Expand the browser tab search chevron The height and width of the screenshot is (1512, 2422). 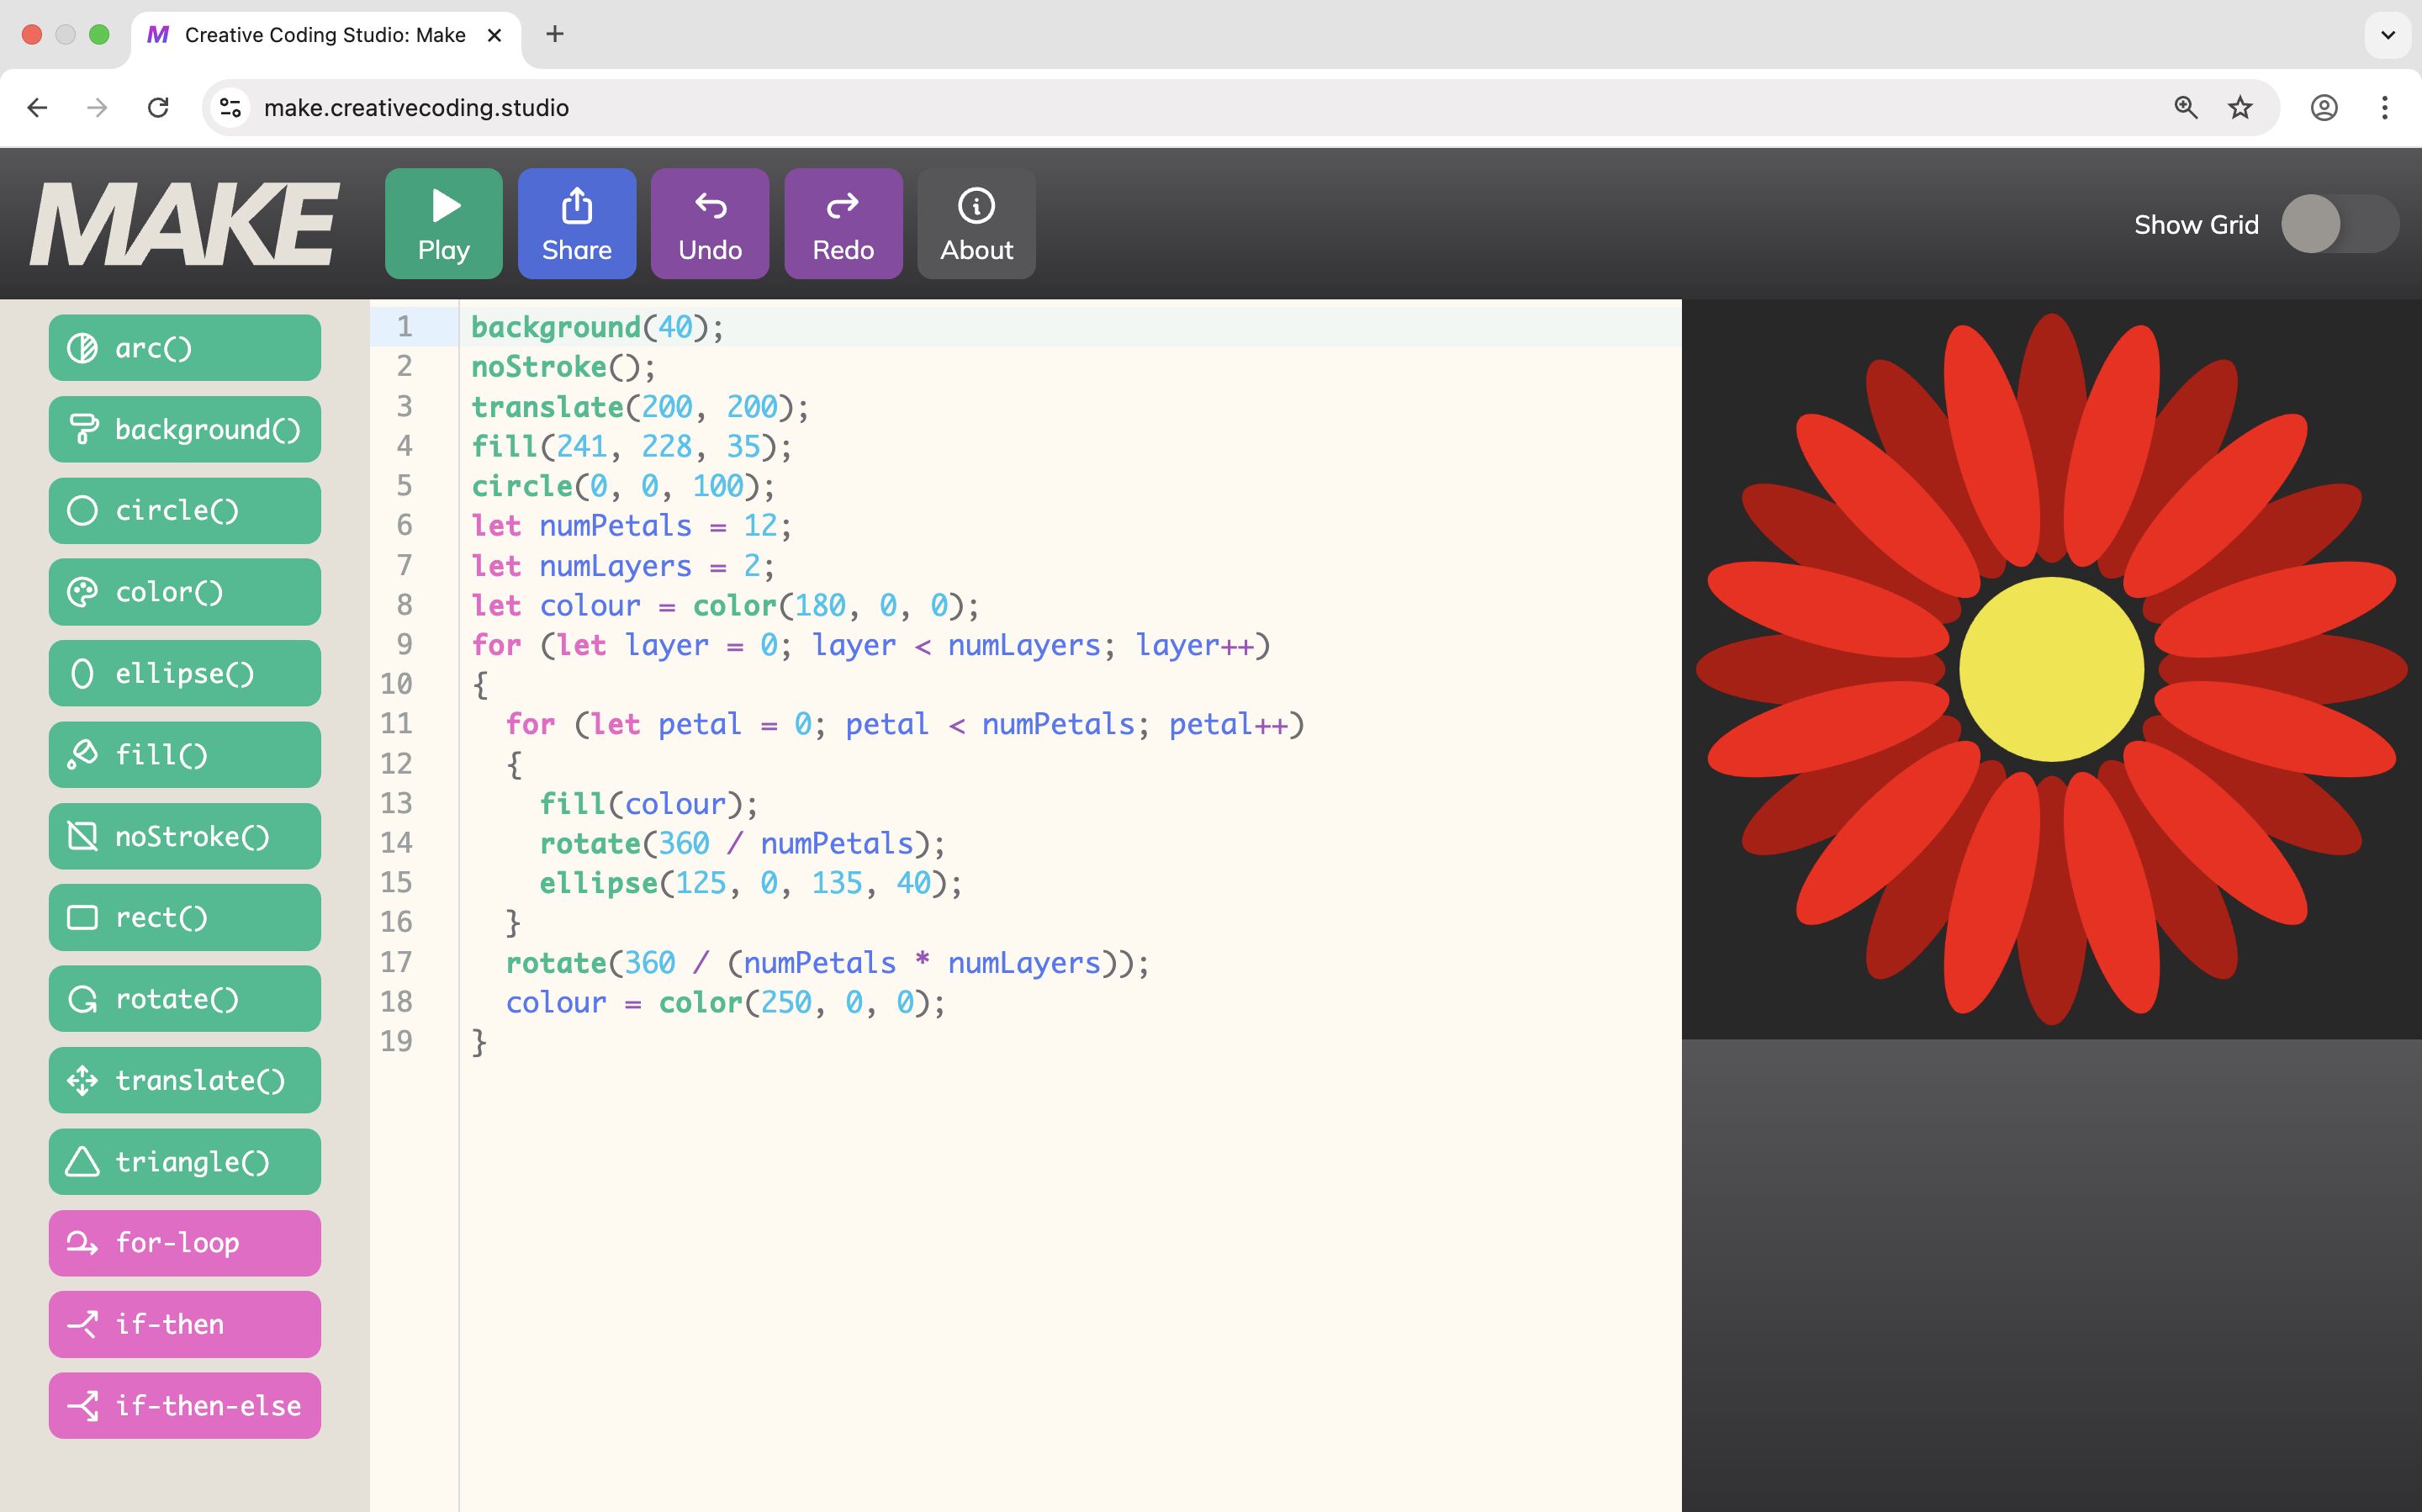pos(2387,35)
